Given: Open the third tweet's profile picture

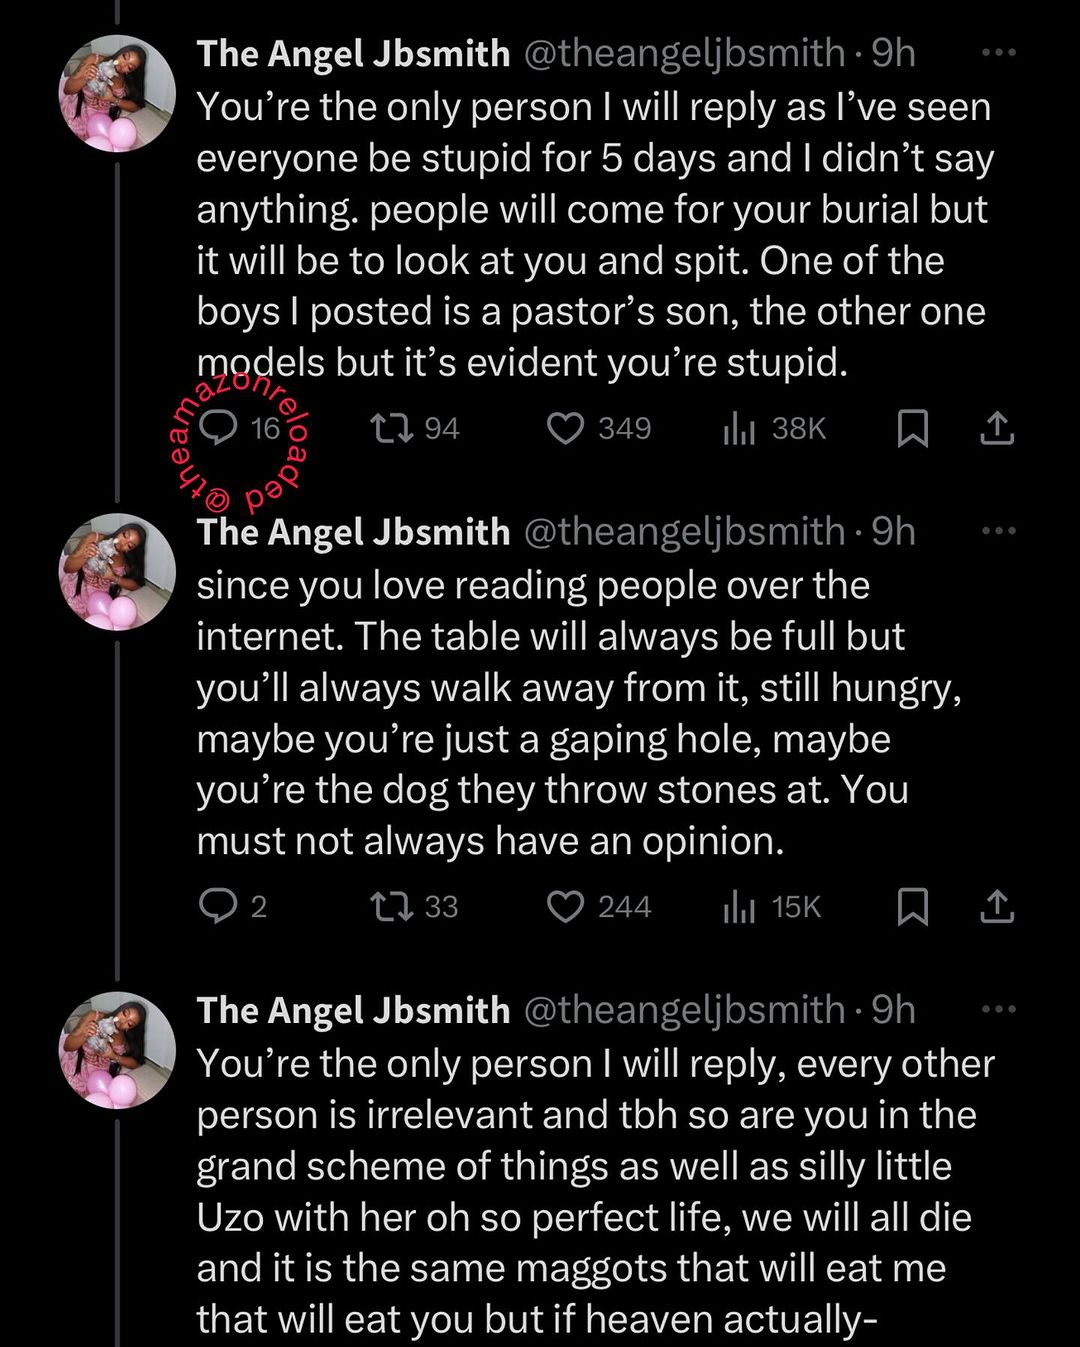Looking at the screenshot, I should point(118,1050).
